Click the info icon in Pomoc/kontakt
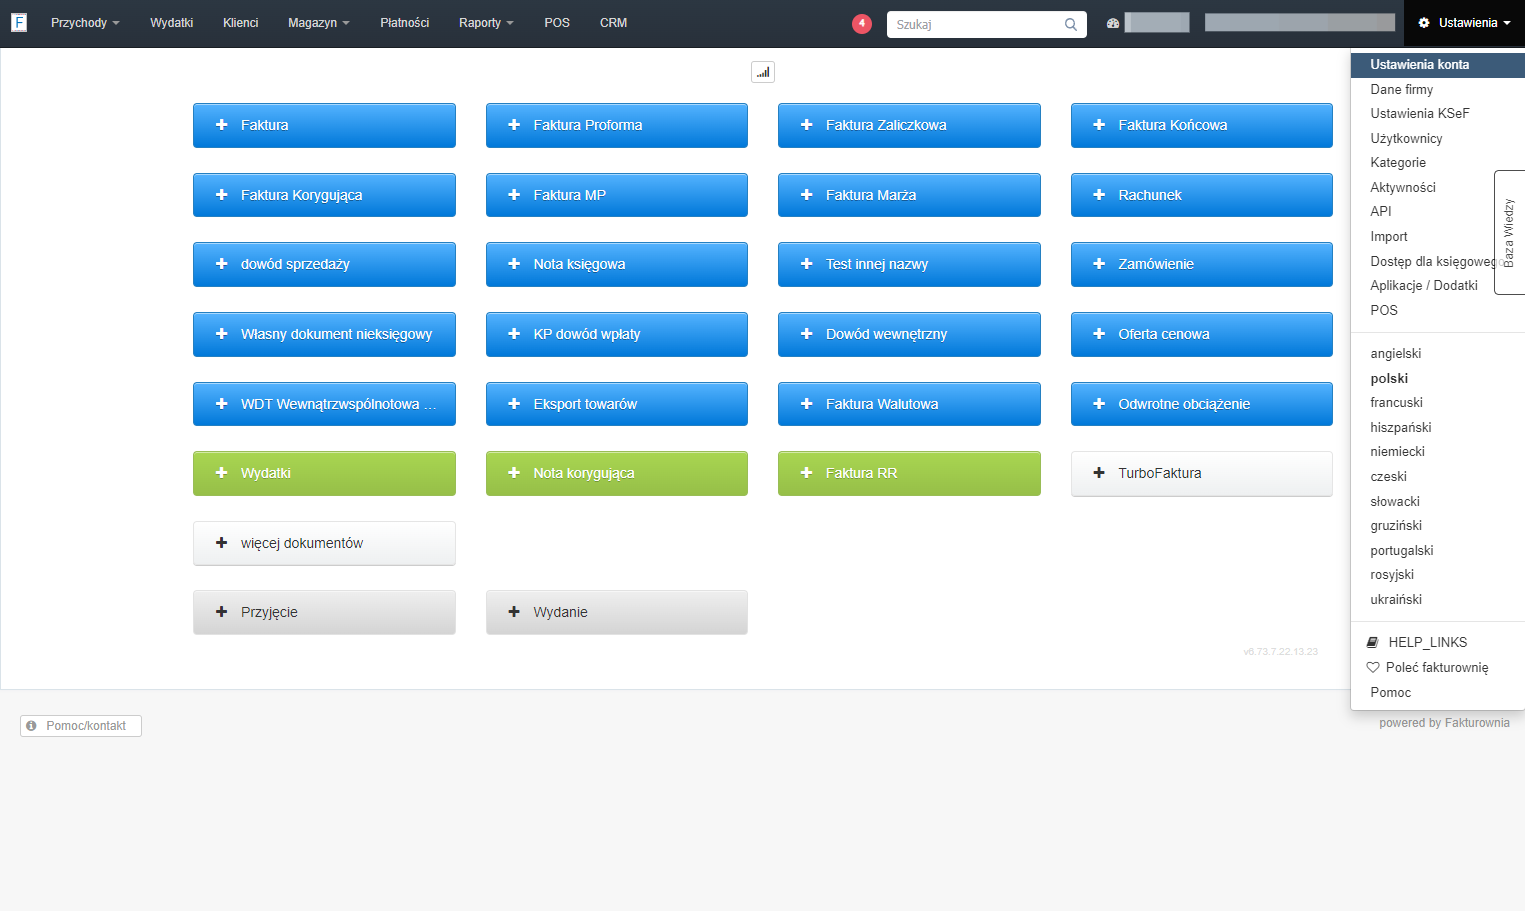Screen dimensions: 1525x911 [x=31, y=726]
